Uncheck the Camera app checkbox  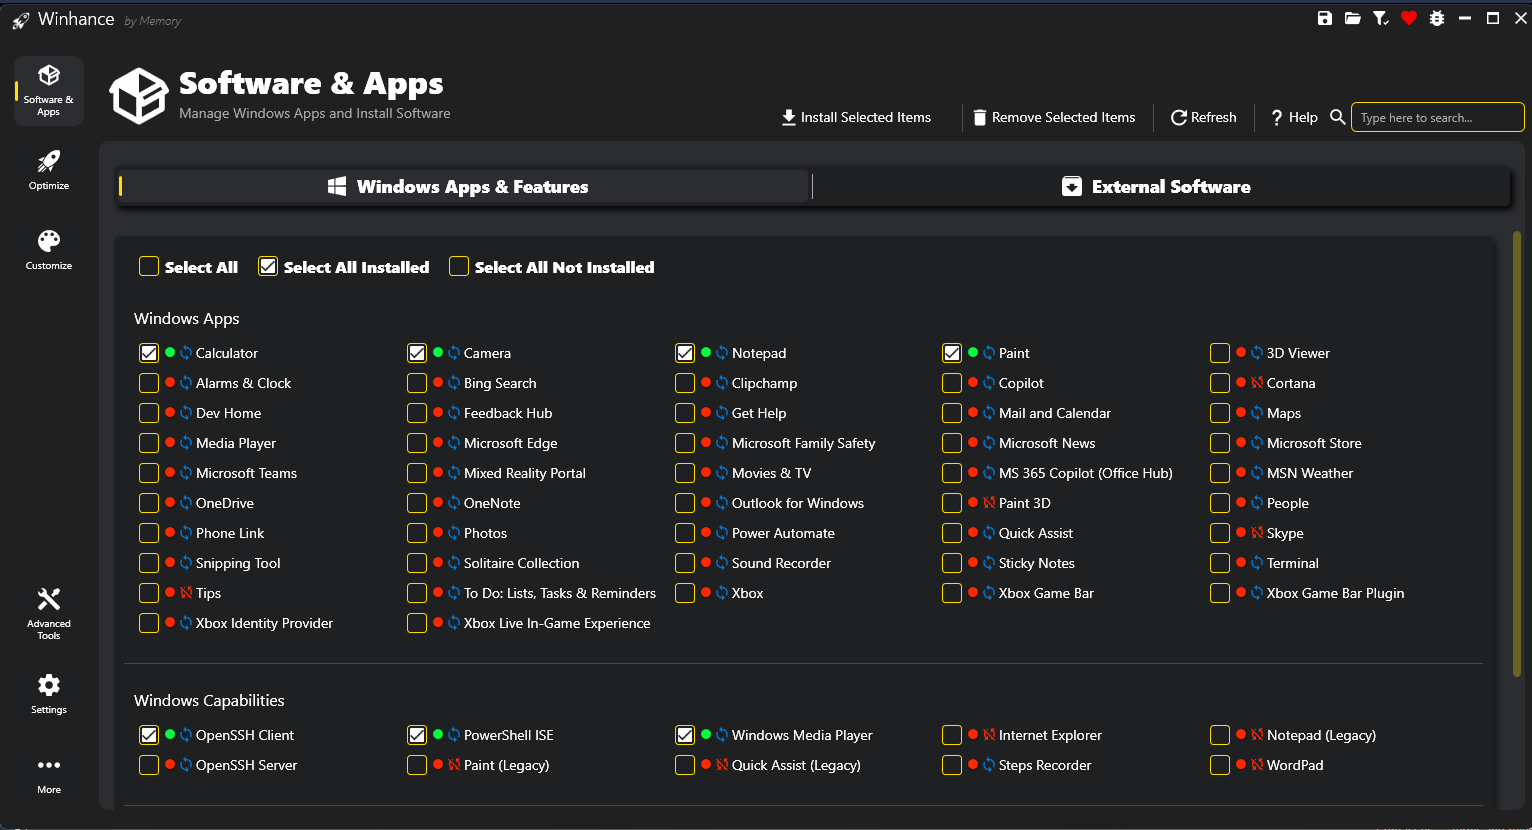click(x=417, y=353)
